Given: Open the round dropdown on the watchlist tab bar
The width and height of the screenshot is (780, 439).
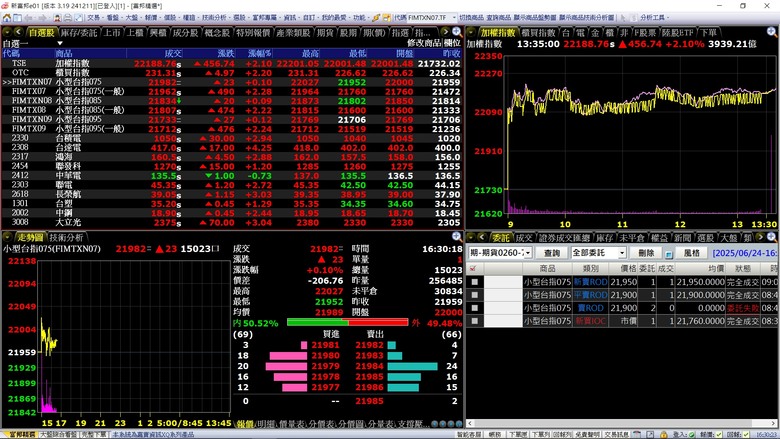Looking at the screenshot, I should (x=7, y=32).
